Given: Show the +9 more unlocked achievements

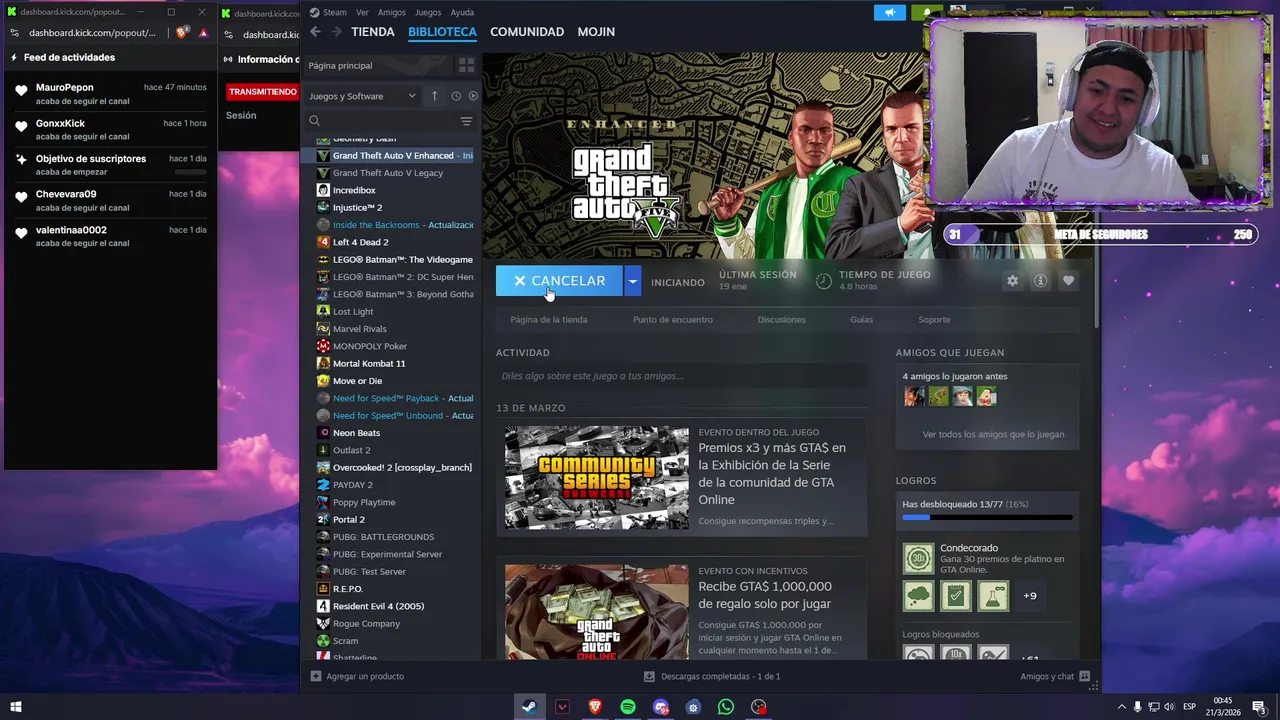Looking at the screenshot, I should pyautogui.click(x=1030, y=596).
